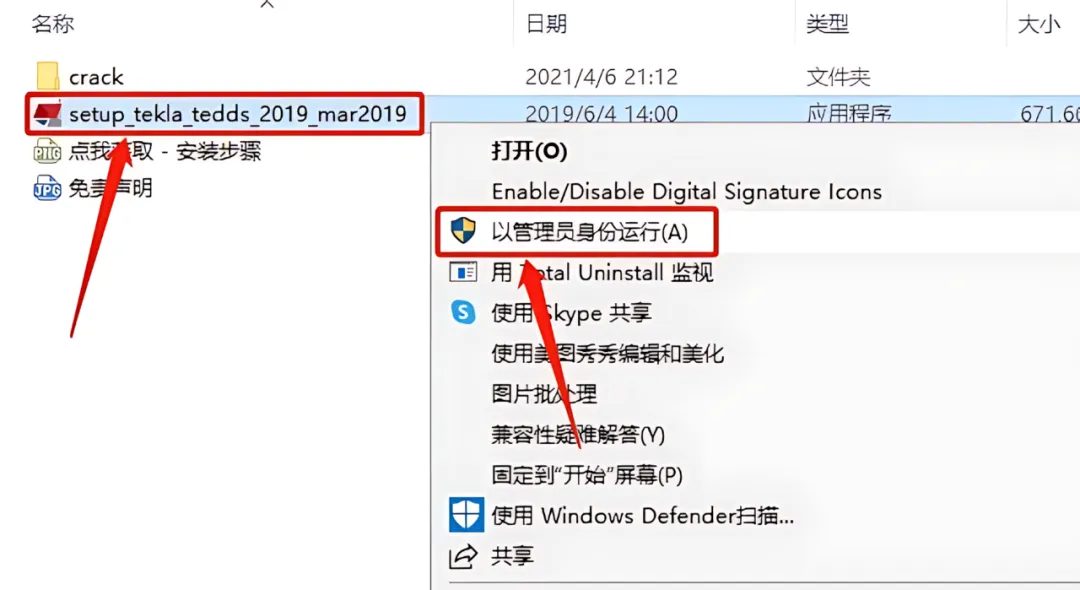Click the Windows Defender shield icon

point(466,515)
